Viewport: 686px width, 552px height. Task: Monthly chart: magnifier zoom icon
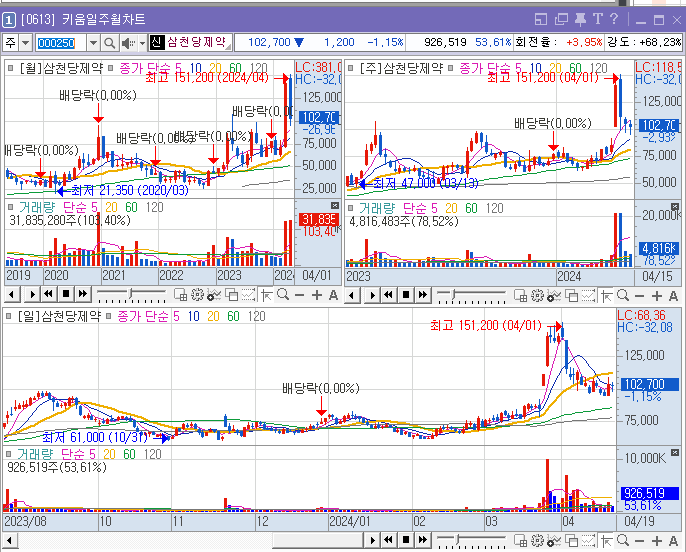coord(283,295)
